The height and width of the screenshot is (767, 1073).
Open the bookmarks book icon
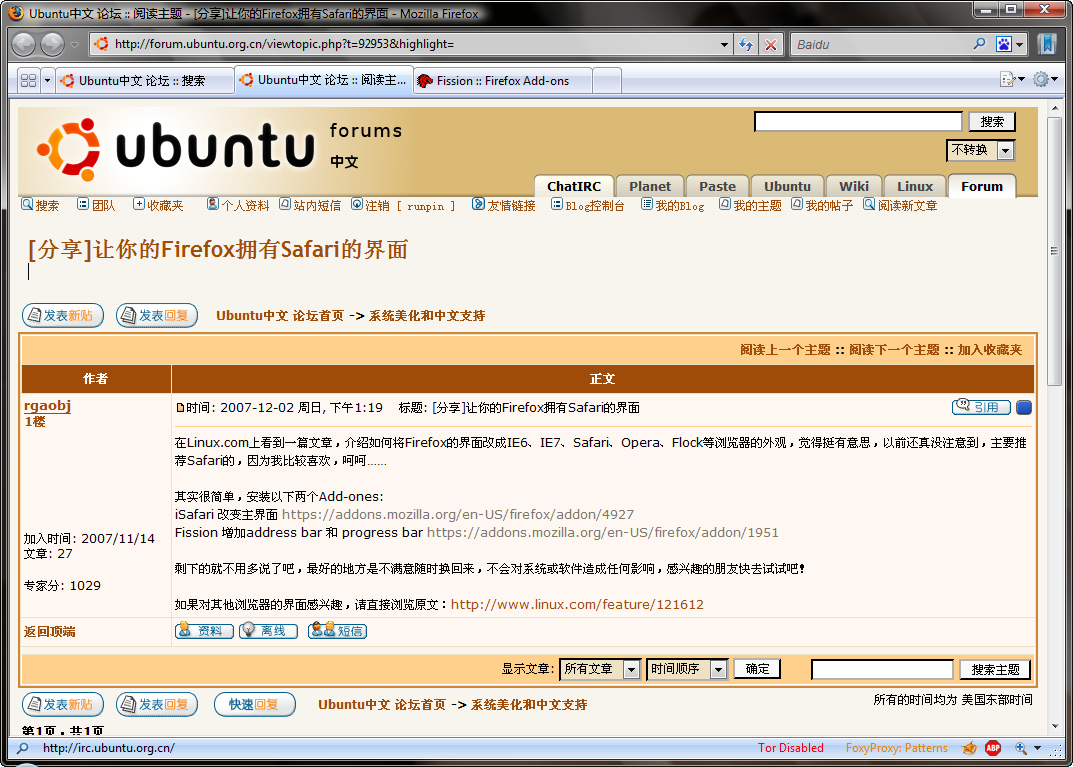click(1046, 44)
